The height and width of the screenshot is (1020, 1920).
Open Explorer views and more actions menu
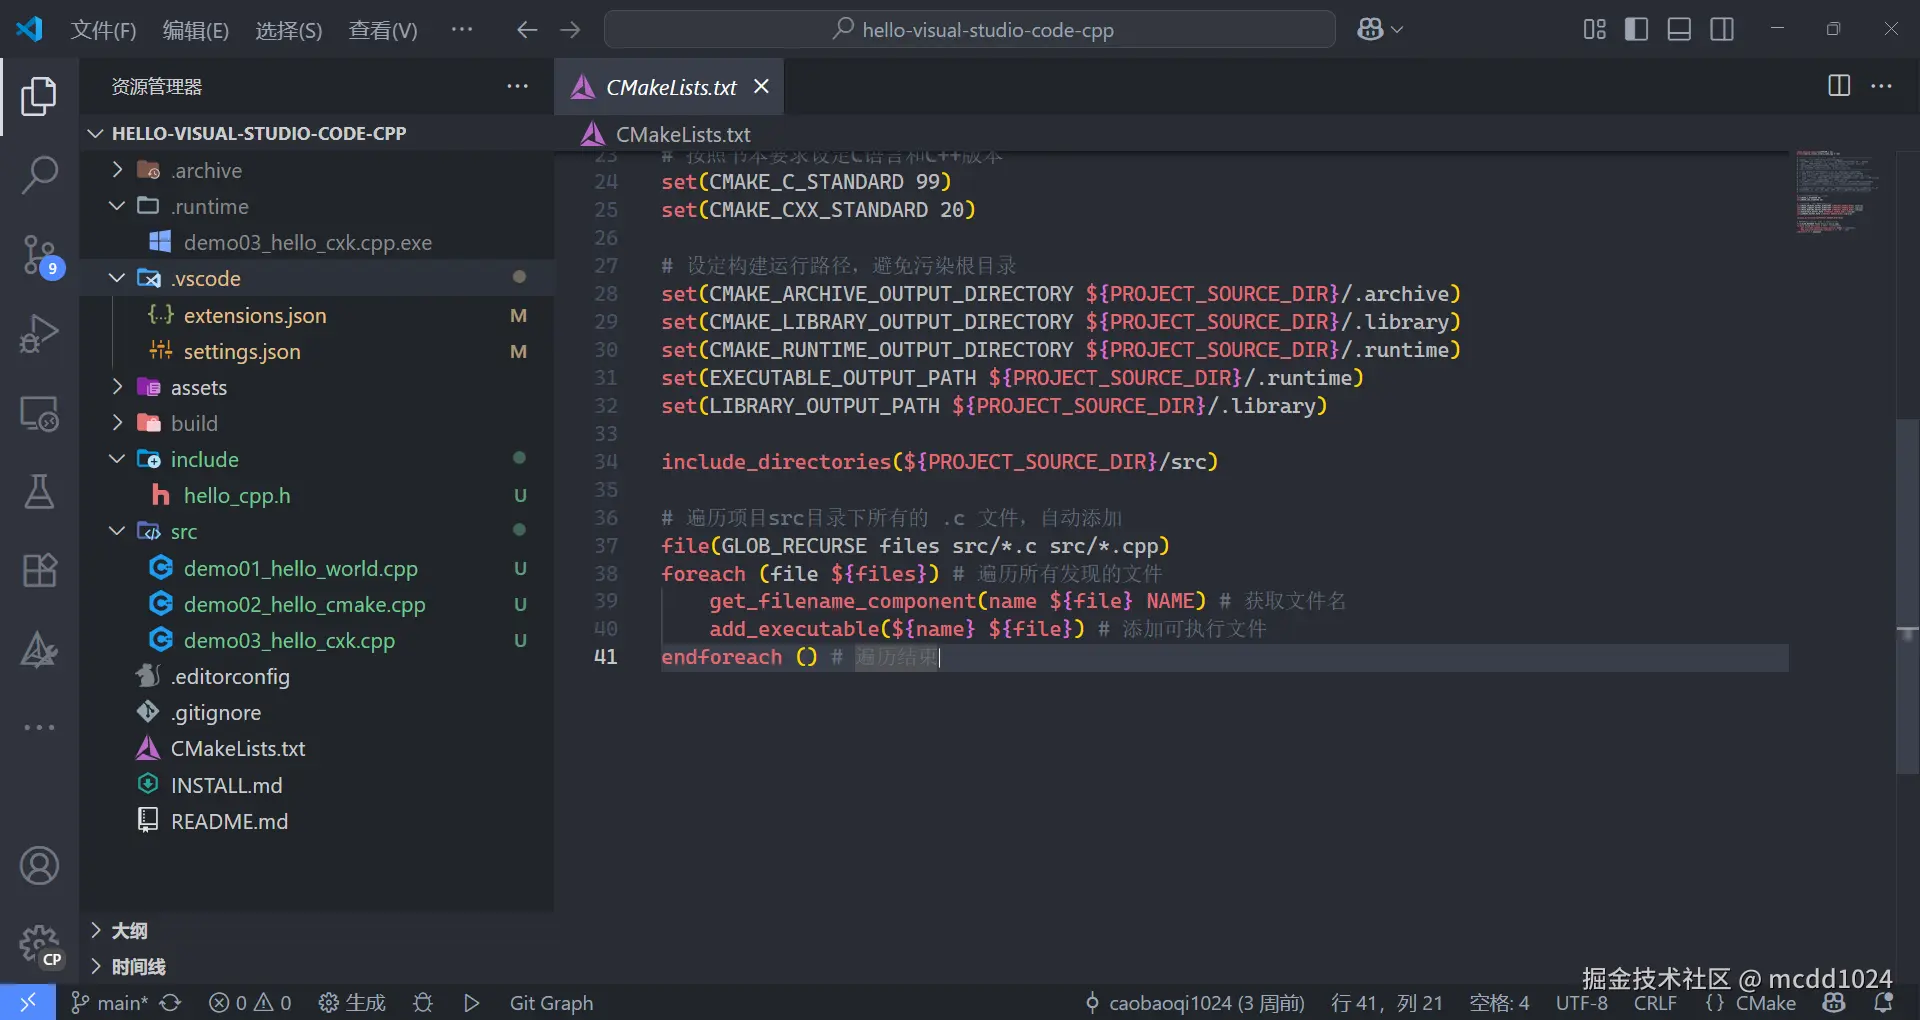pyautogui.click(x=517, y=87)
